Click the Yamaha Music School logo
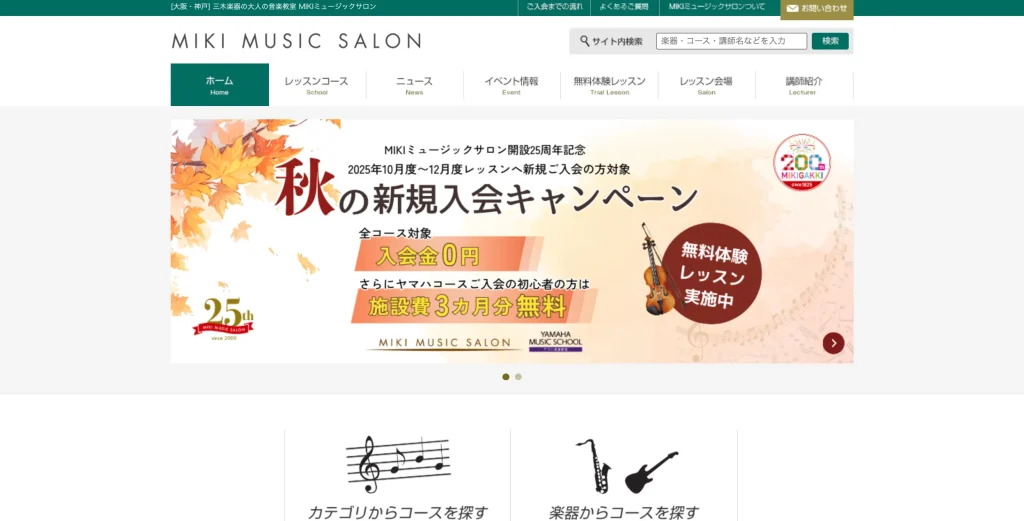Screen dimensions: 1024x521 pyautogui.click(x=555, y=341)
